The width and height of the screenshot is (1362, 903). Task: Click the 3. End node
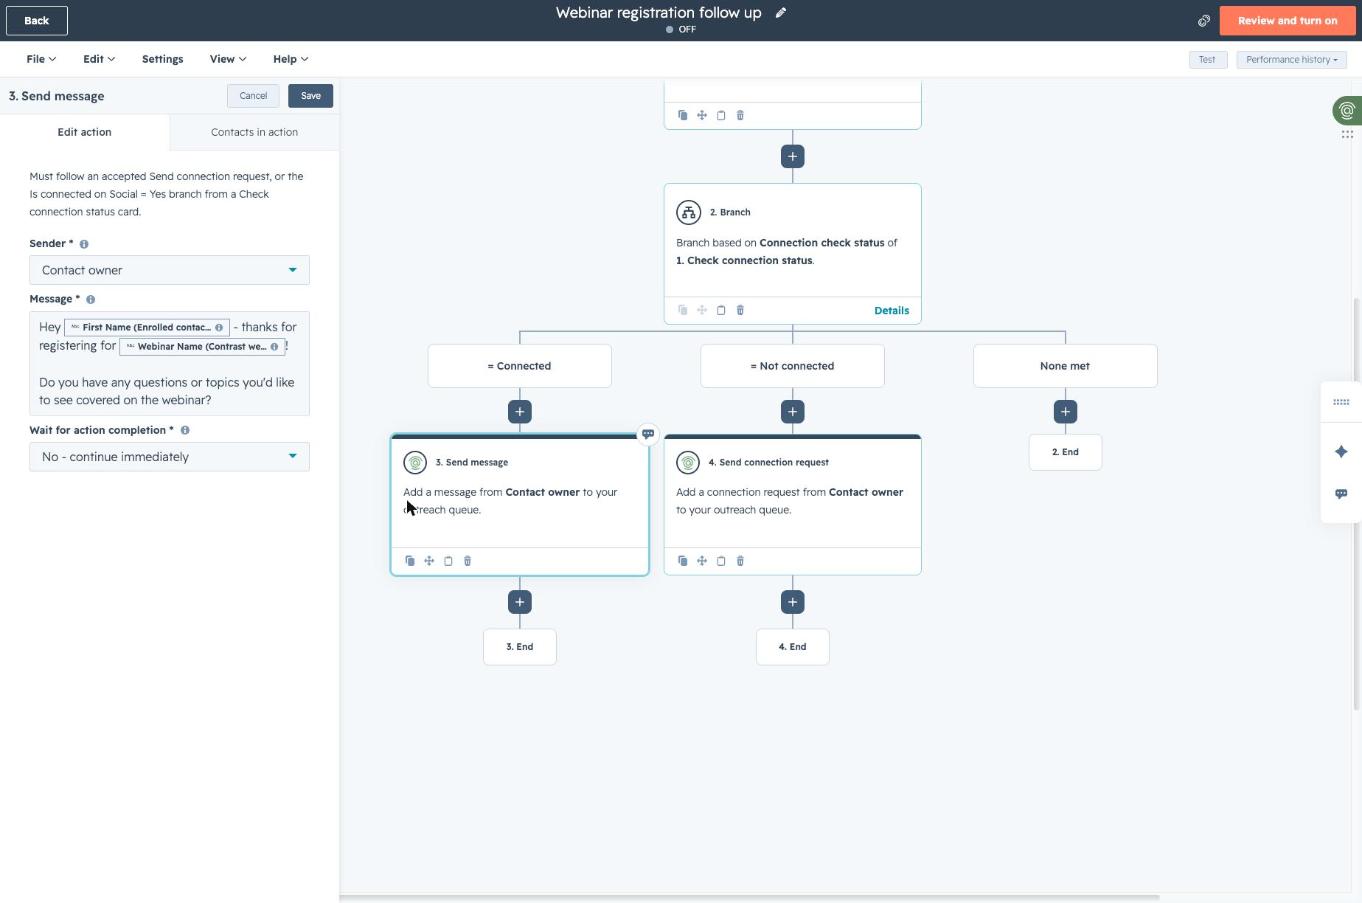coord(519,647)
